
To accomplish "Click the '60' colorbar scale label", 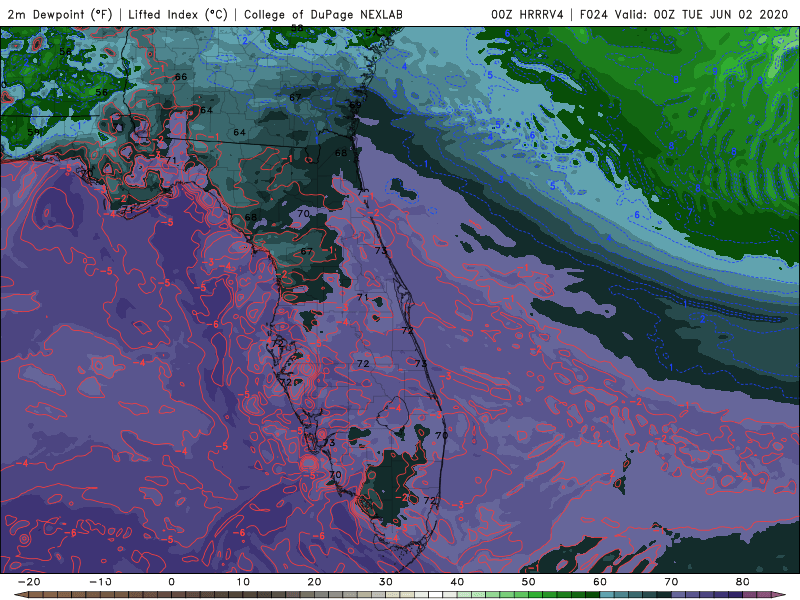I will (x=600, y=582).
